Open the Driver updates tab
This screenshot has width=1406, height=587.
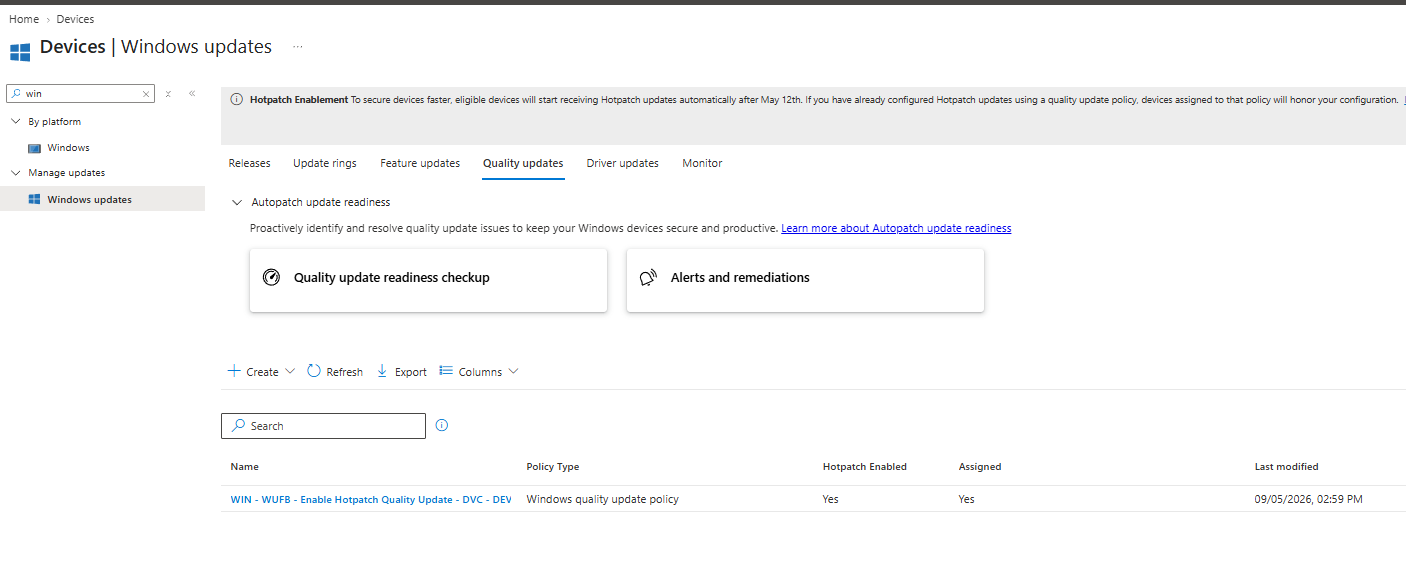point(622,163)
